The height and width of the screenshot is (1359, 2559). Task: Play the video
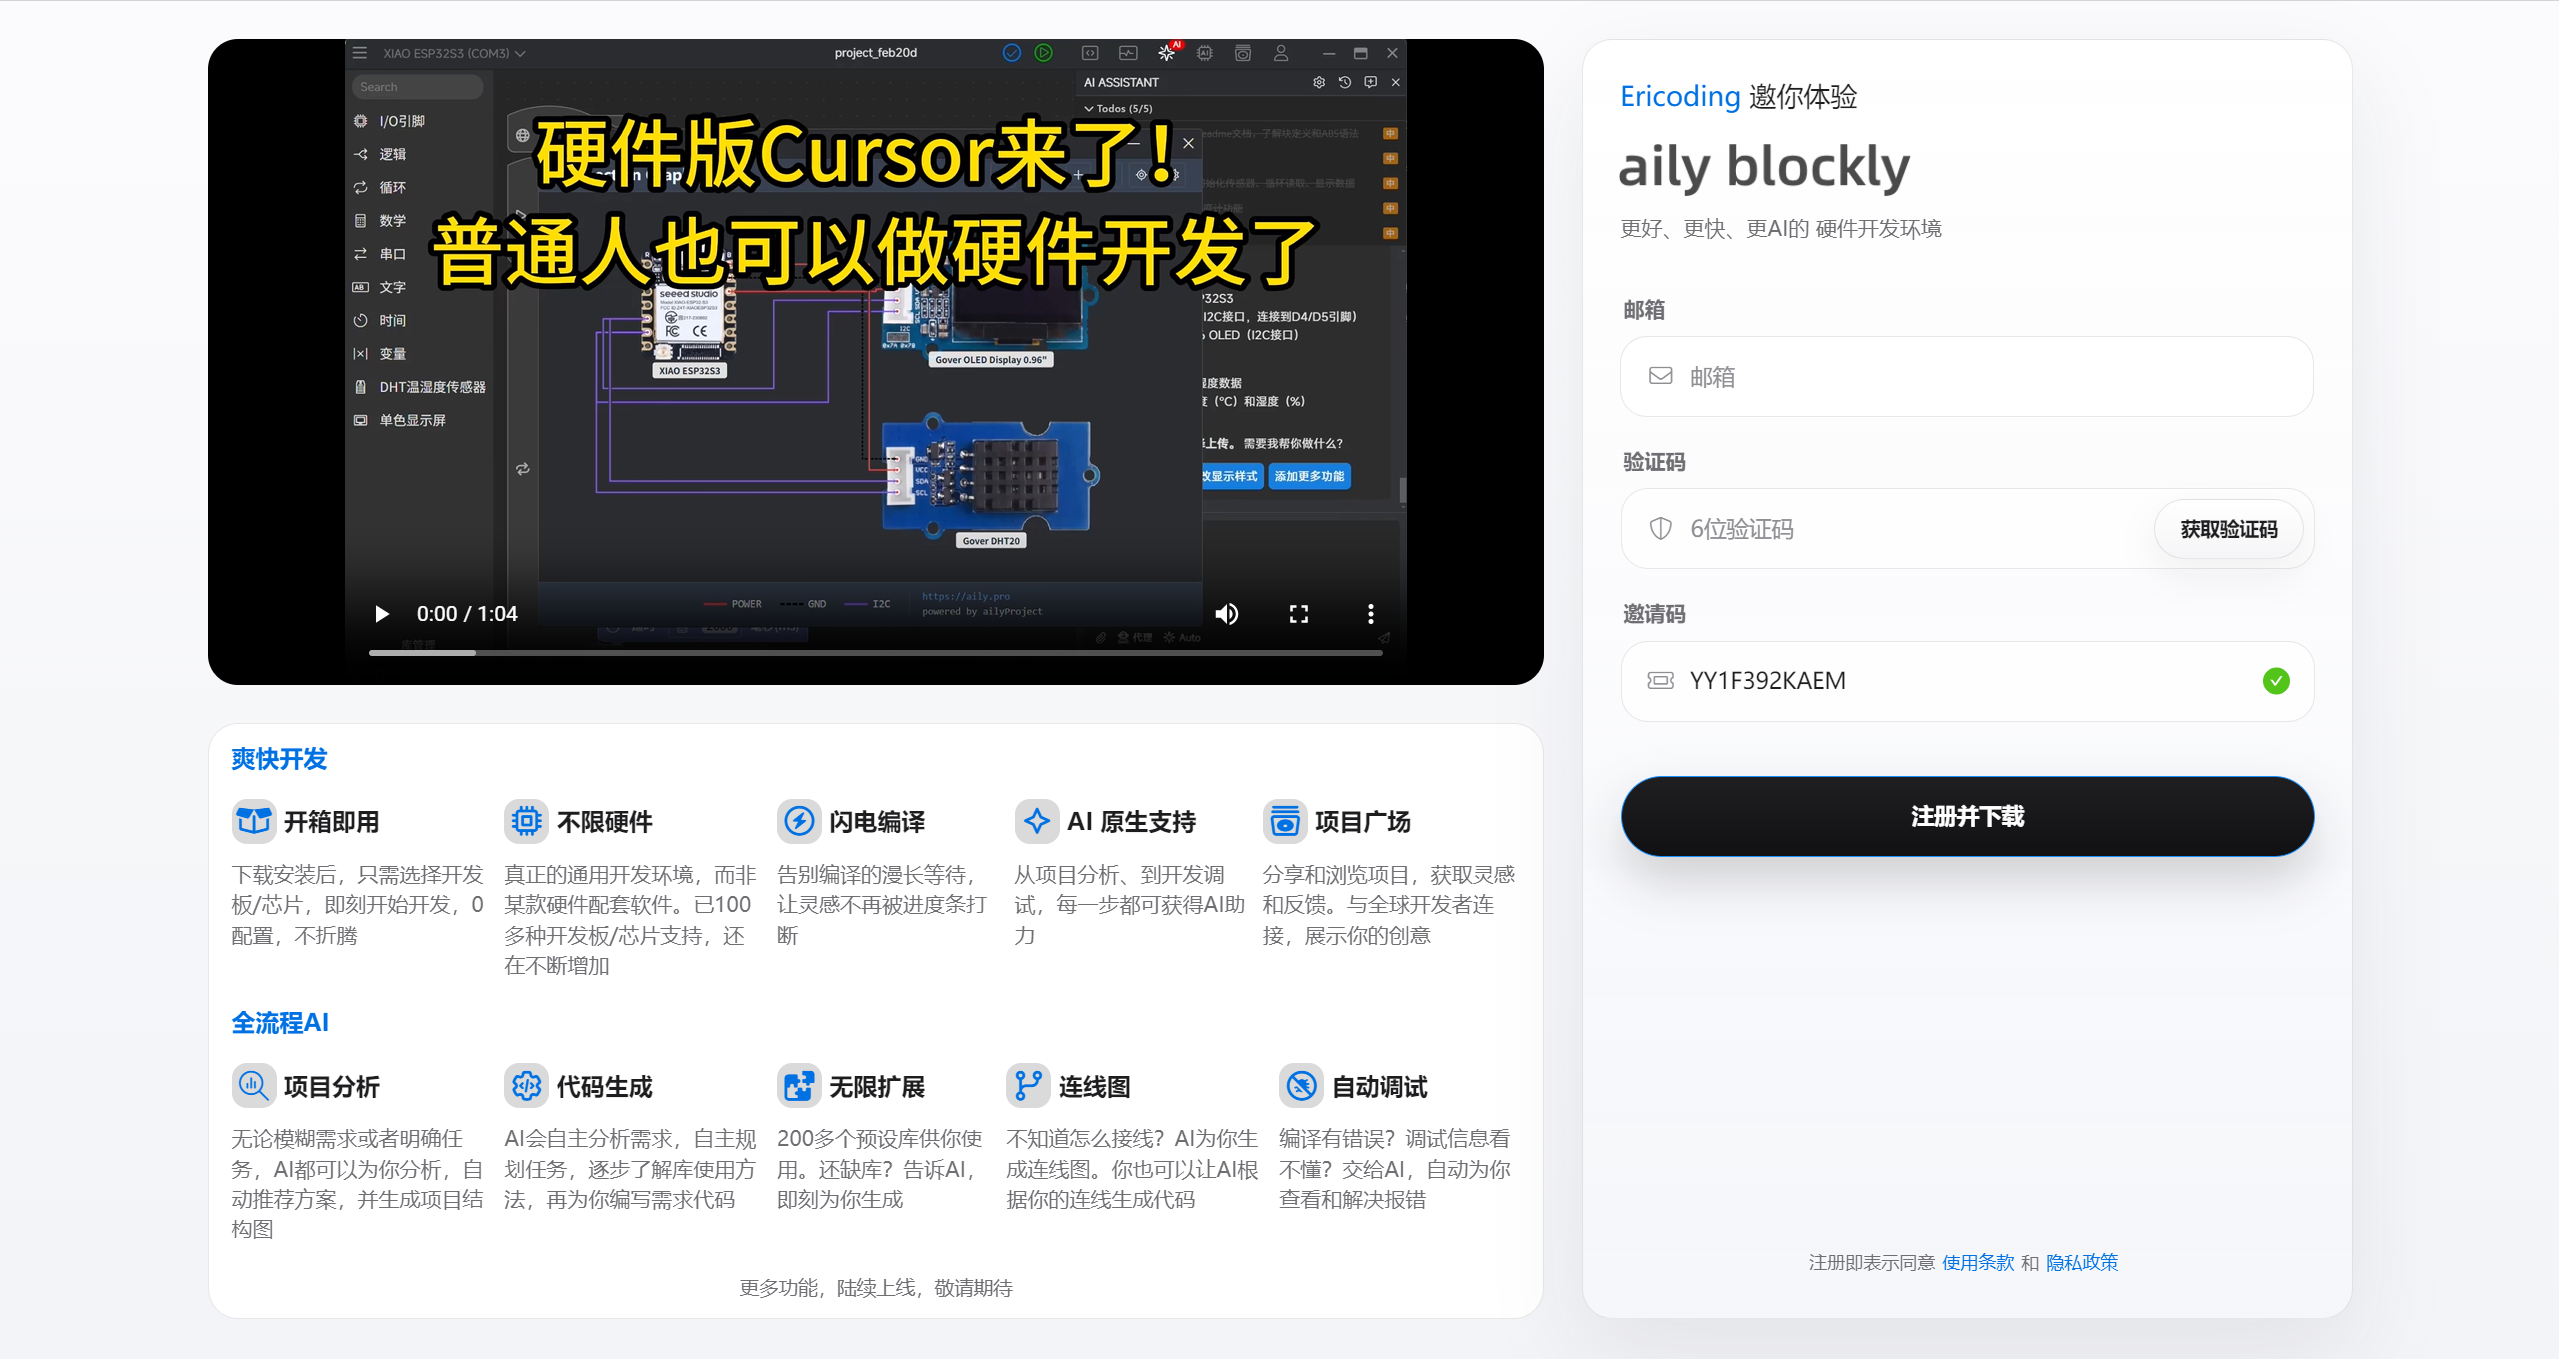click(381, 613)
